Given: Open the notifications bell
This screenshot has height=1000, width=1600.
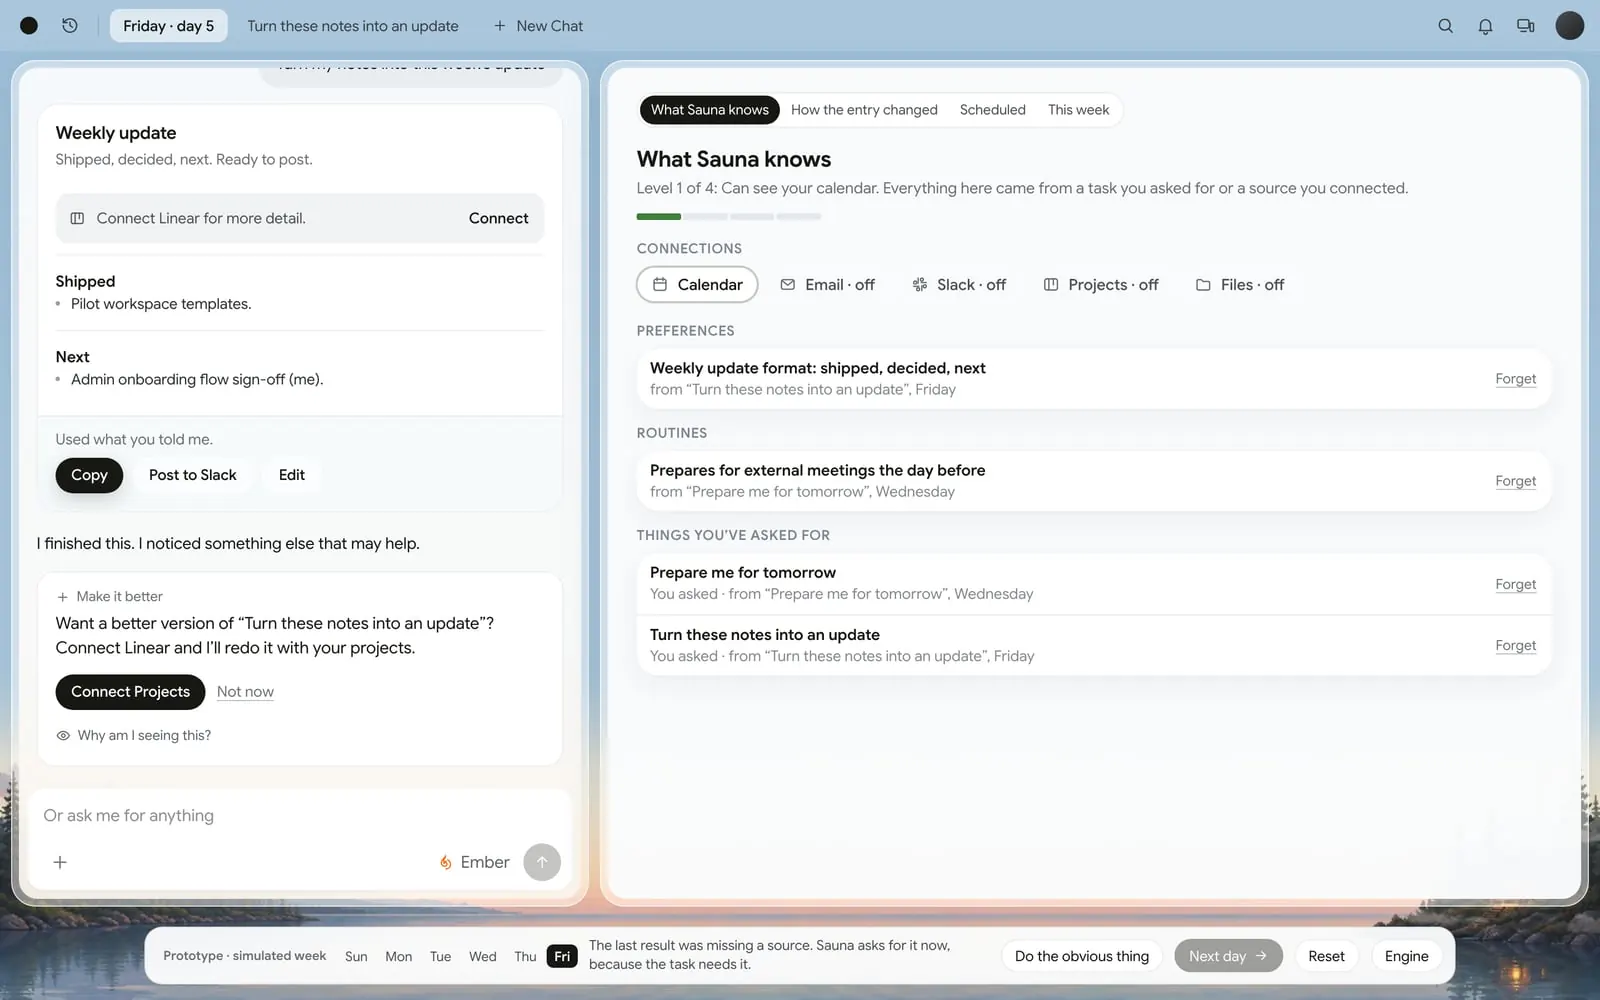Looking at the screenshot, I should tap(1485, 26).
